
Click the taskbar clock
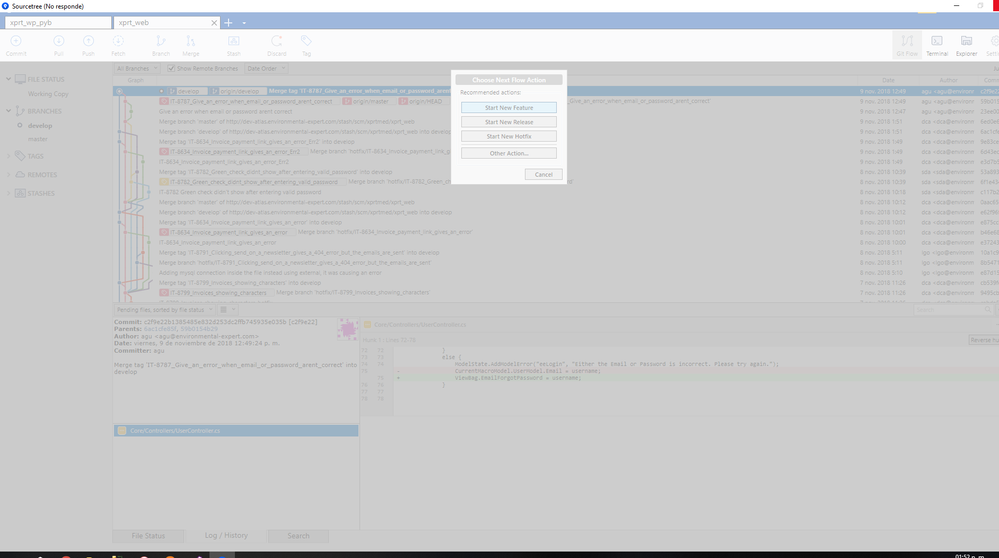pyautogui.click(x=970, y=555)
